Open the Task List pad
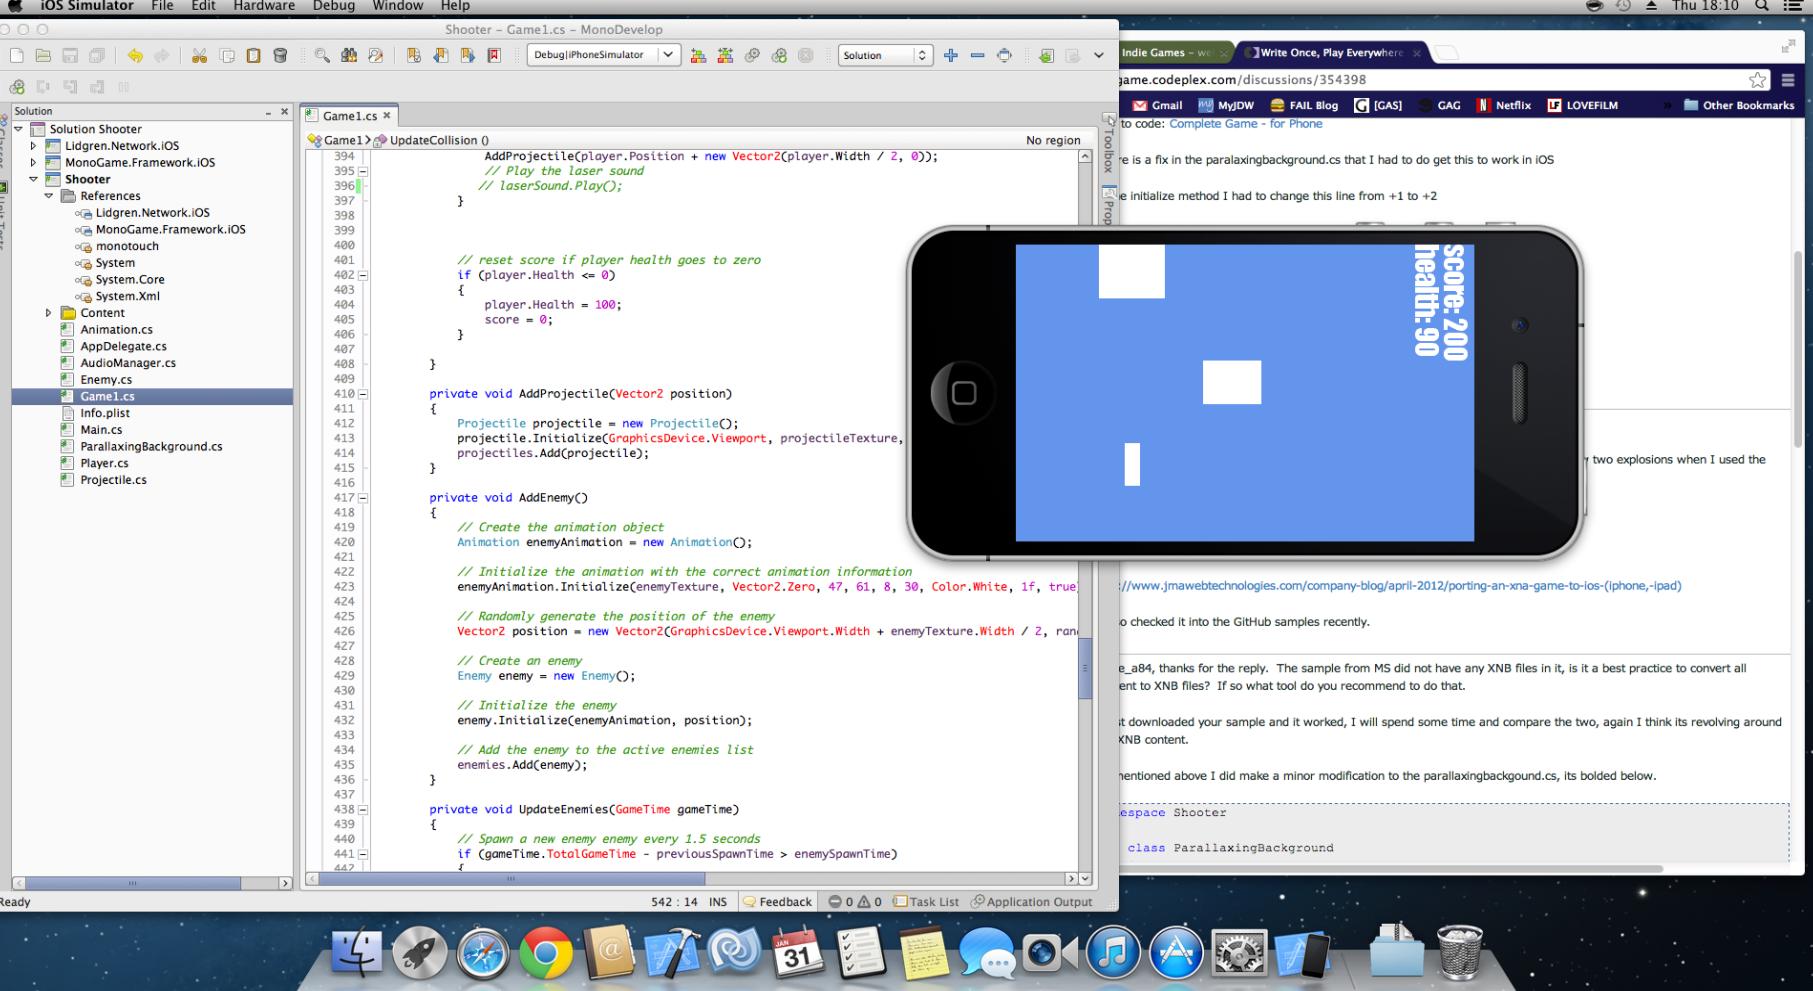 coord(927,902)
